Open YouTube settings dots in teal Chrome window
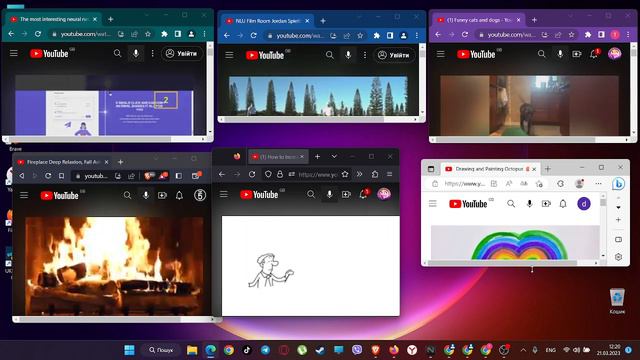The height and width of the screenshot is (360, 640). (153, 53)
